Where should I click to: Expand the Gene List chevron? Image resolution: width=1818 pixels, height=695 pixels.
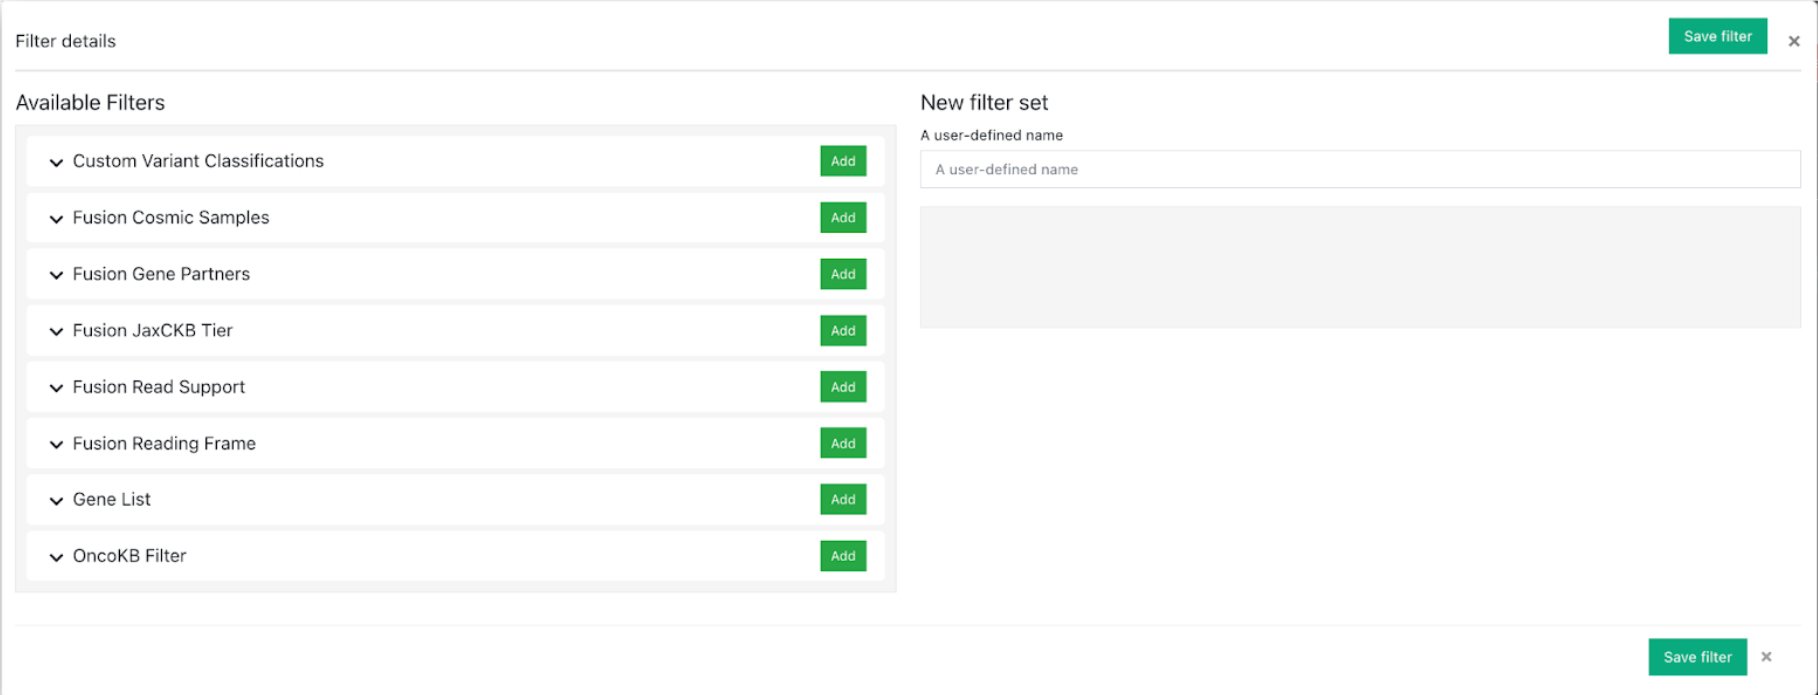click(x=56, y=500)
